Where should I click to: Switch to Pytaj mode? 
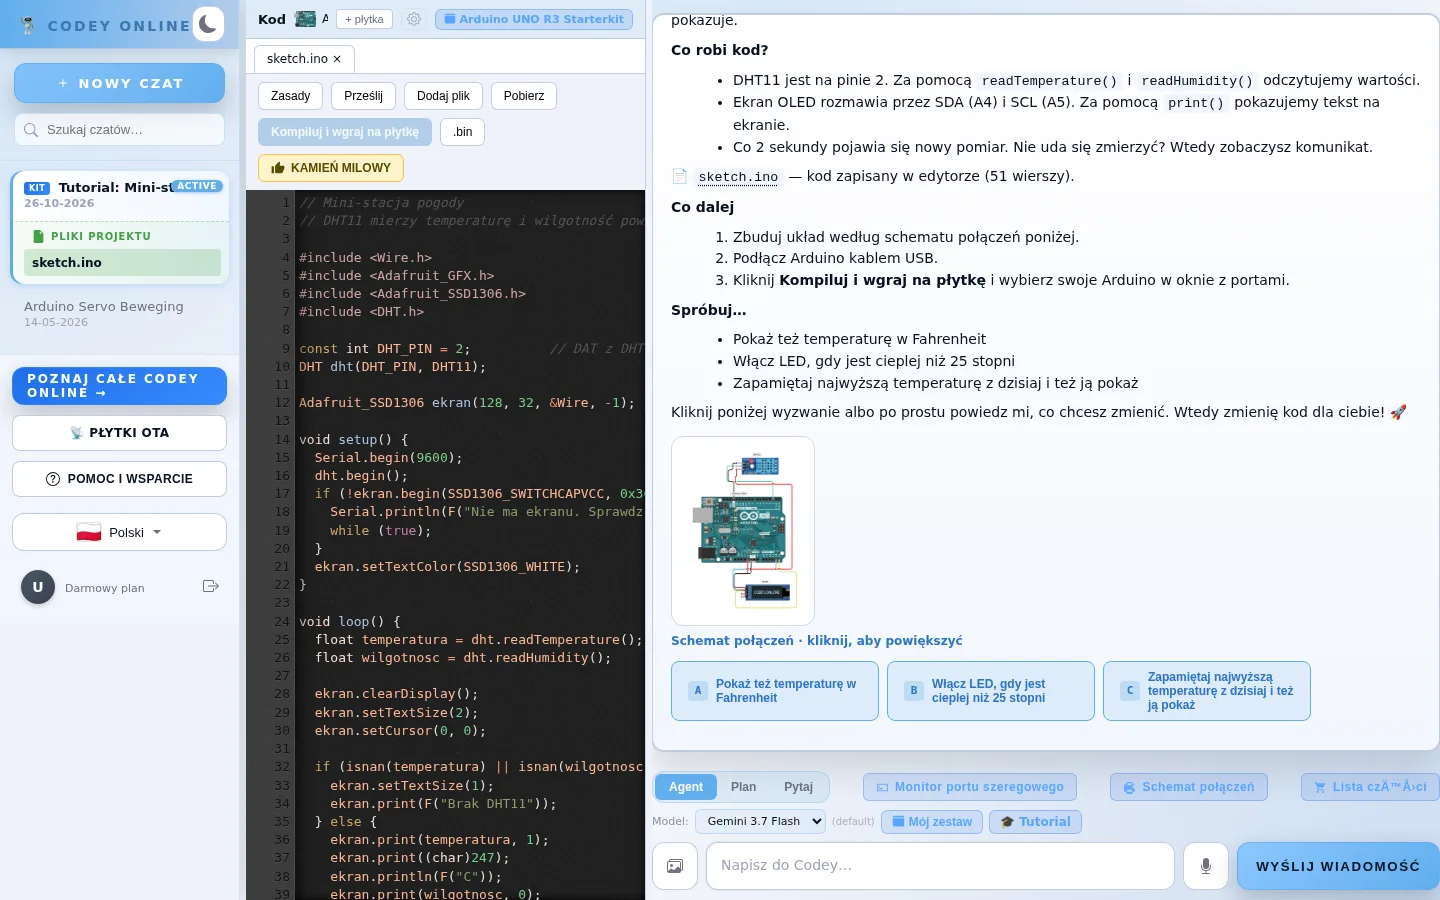point(798,787)
